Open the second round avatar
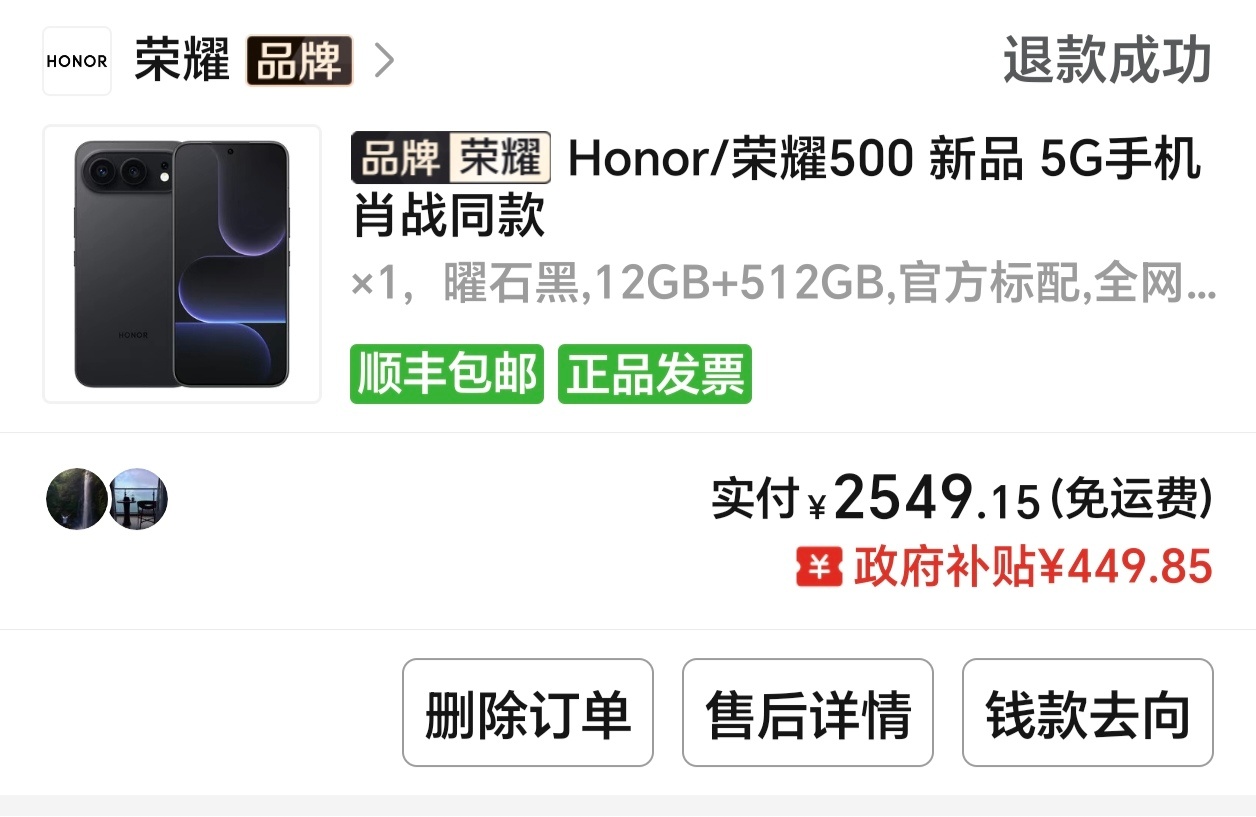The image size is (1256, 817). coord(138,499)
